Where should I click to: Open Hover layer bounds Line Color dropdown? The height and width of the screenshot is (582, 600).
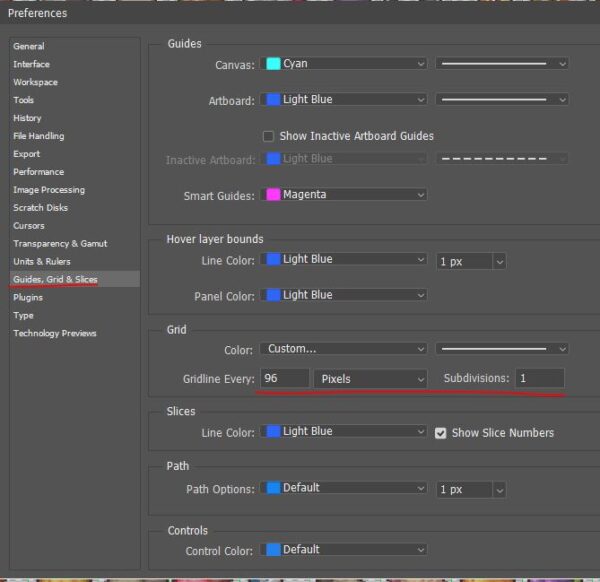point(344,259)
